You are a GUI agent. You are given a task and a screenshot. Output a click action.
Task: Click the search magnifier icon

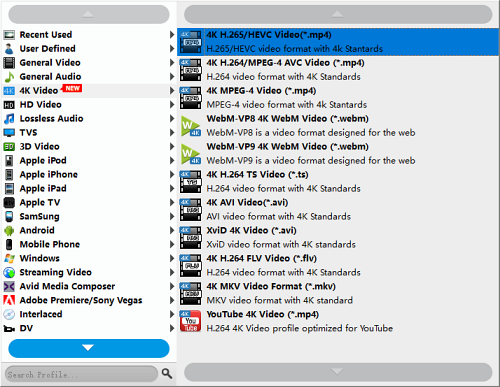[167, 374]
